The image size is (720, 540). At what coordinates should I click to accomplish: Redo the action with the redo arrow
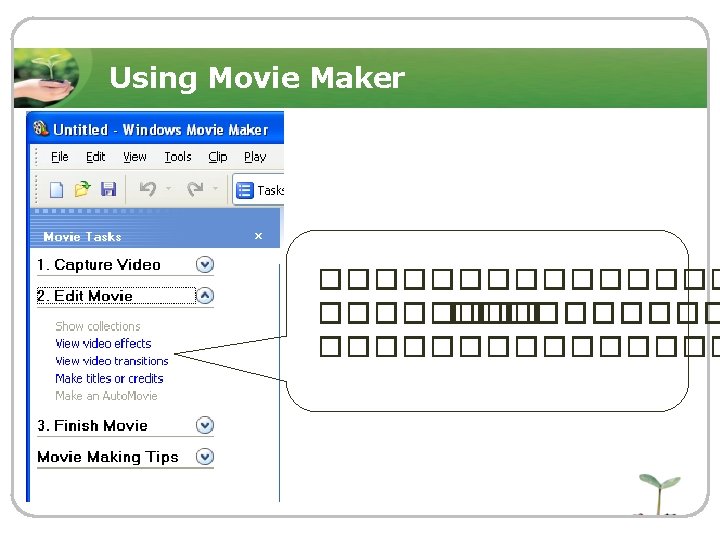point(195,189)
